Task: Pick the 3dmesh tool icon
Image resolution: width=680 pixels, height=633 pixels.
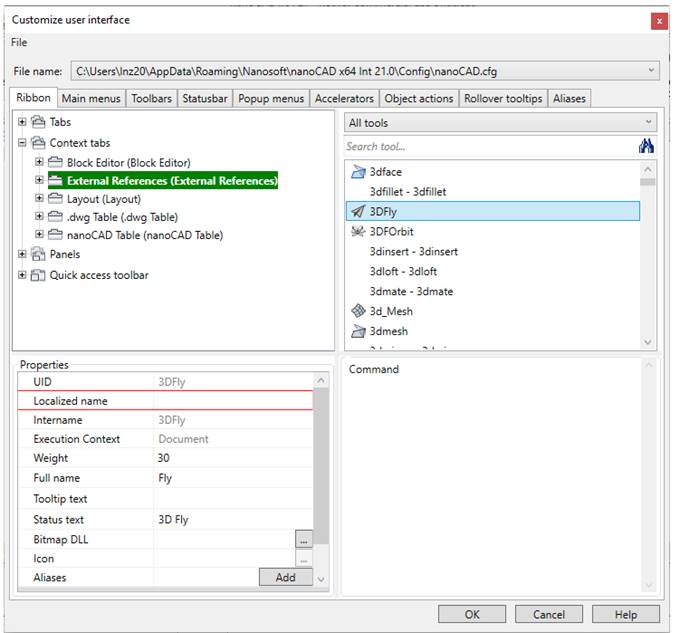Action: (x=357, y=331)
